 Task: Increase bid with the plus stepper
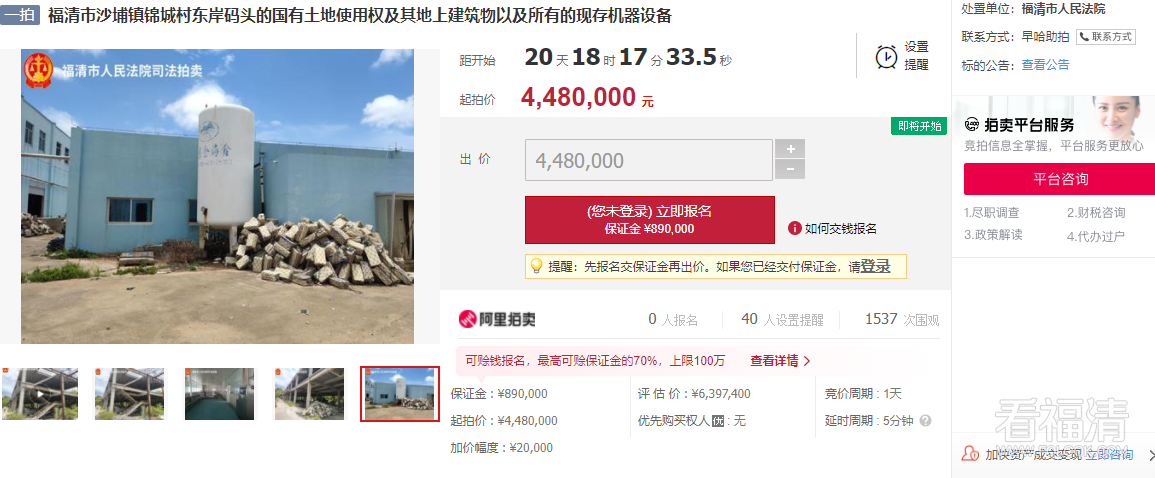pyautogui.click(x=790, y=149)
